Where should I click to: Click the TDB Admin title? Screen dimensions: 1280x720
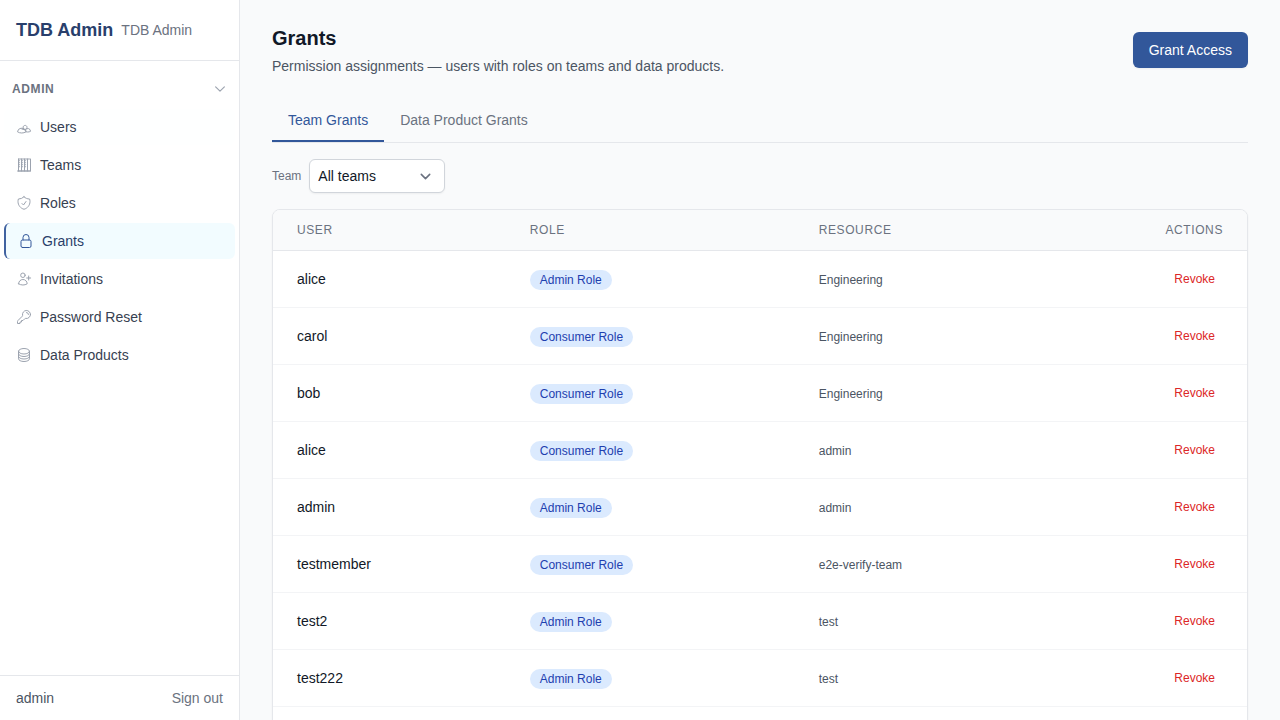point(64,30)
